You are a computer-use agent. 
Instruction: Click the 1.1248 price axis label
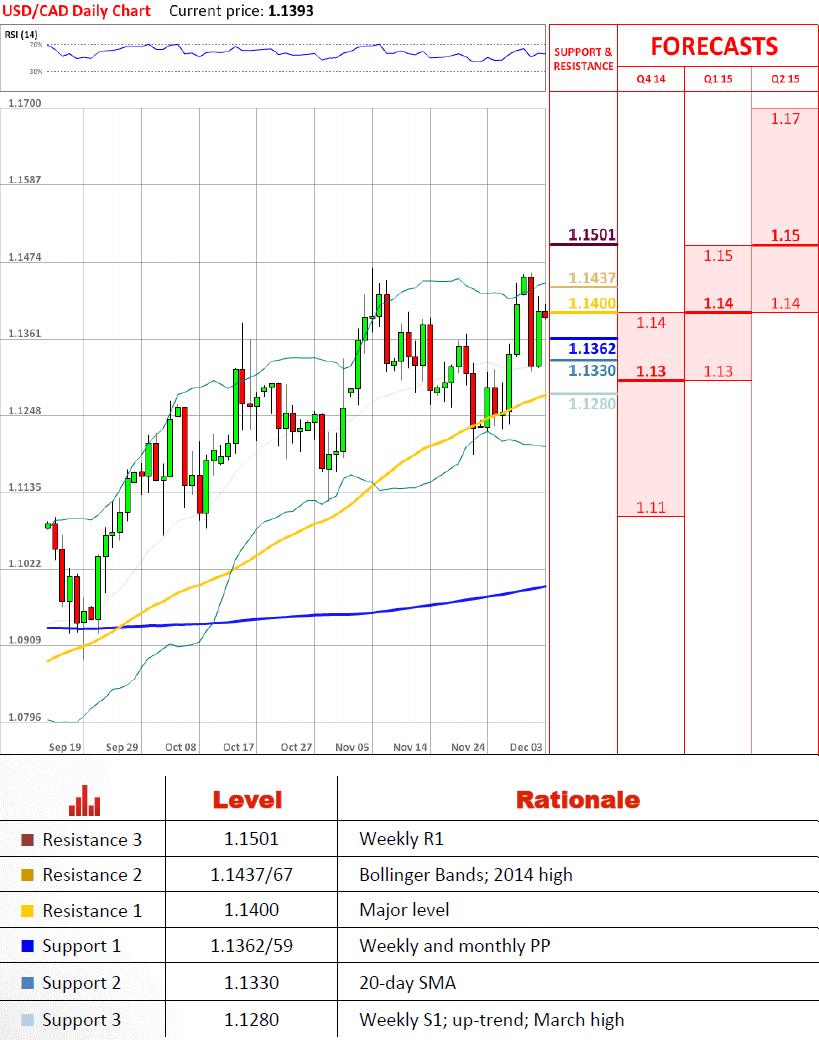click(x=25, y=410)
